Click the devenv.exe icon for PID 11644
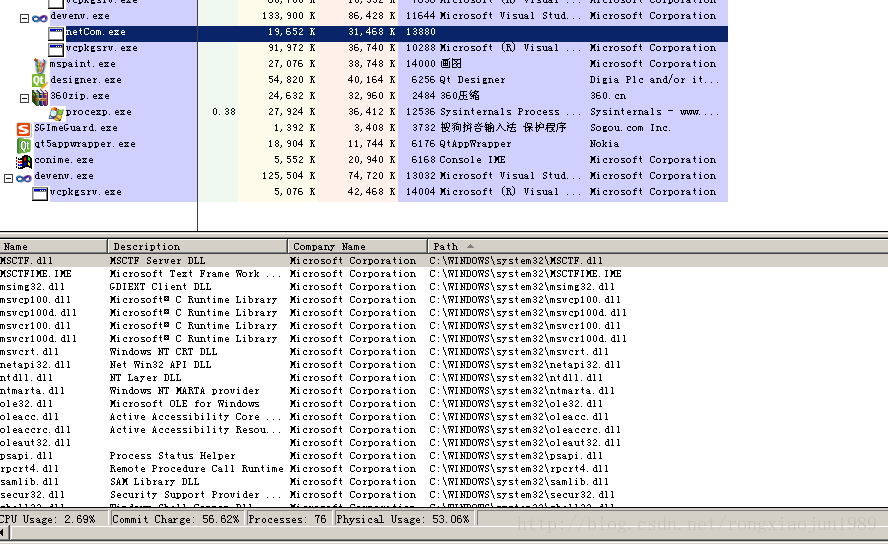Viewport: 888px width, 544px height. point(40,18)
